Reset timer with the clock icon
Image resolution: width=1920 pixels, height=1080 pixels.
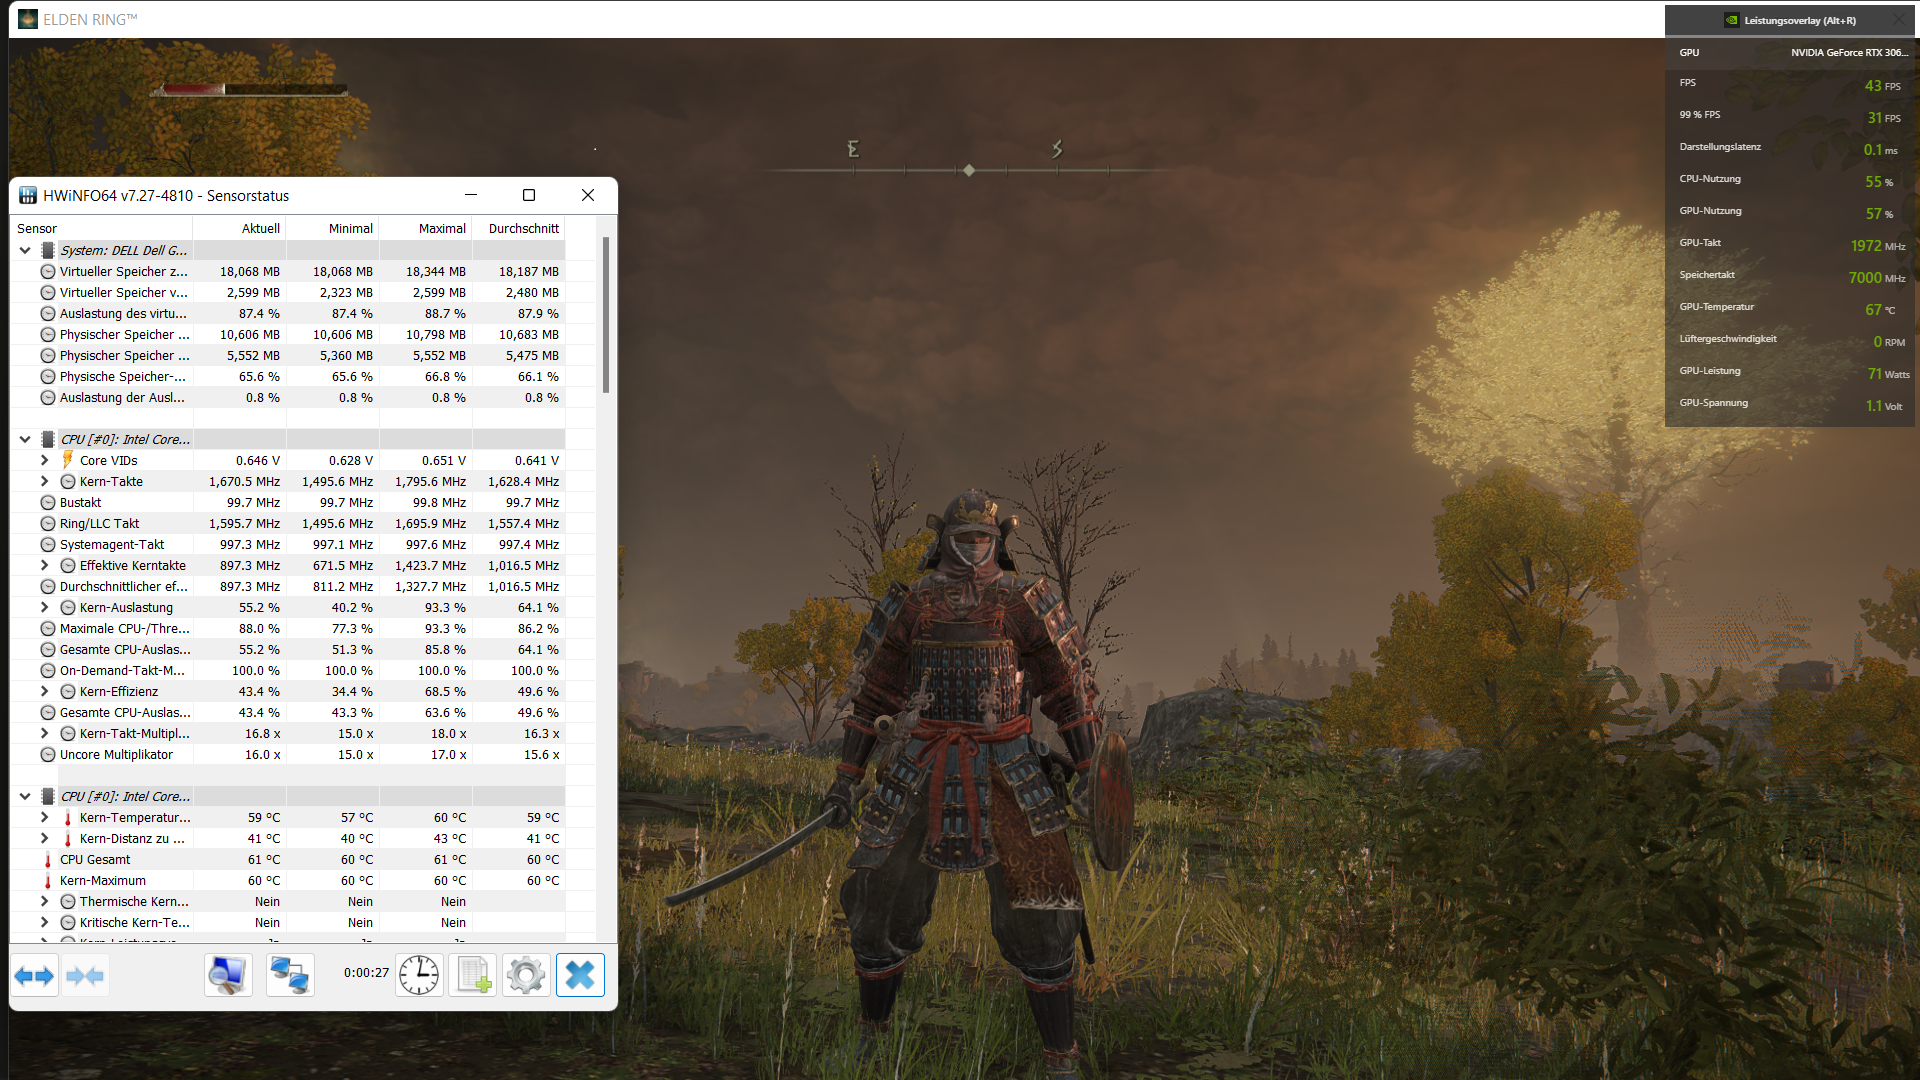click(418, 975)
